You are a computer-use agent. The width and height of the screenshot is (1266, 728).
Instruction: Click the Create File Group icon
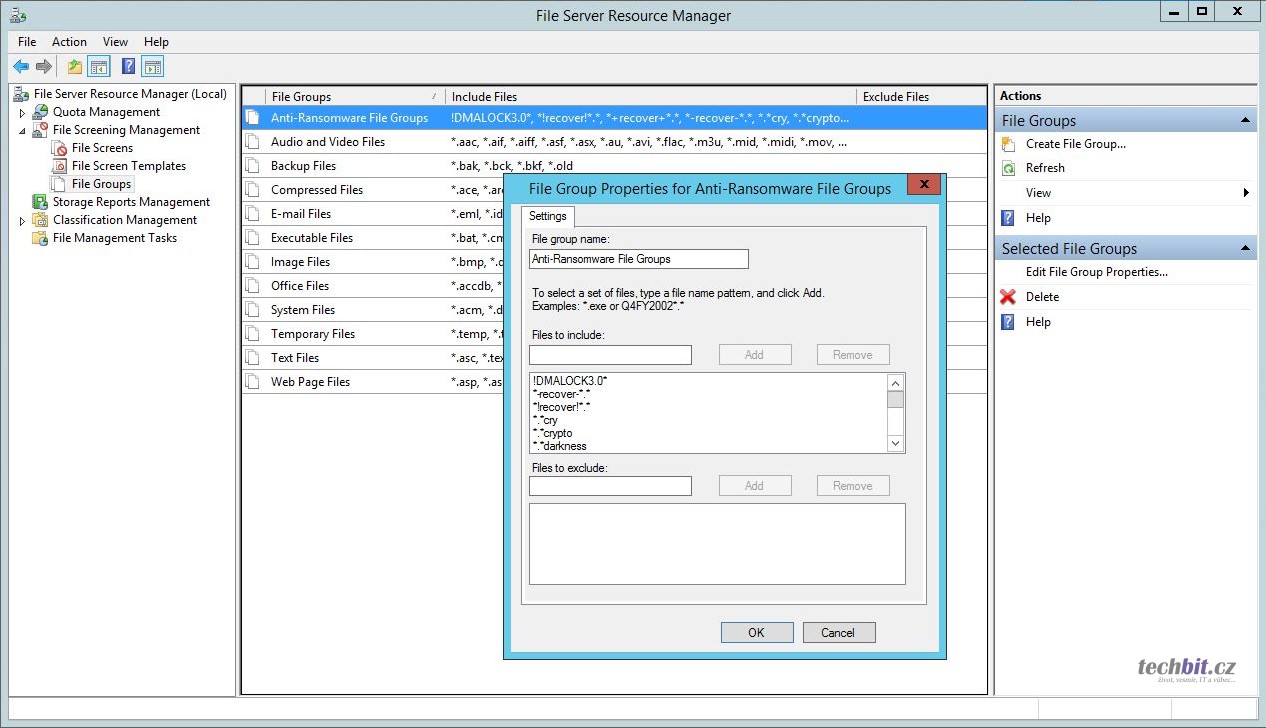[x=1008, y=144]
